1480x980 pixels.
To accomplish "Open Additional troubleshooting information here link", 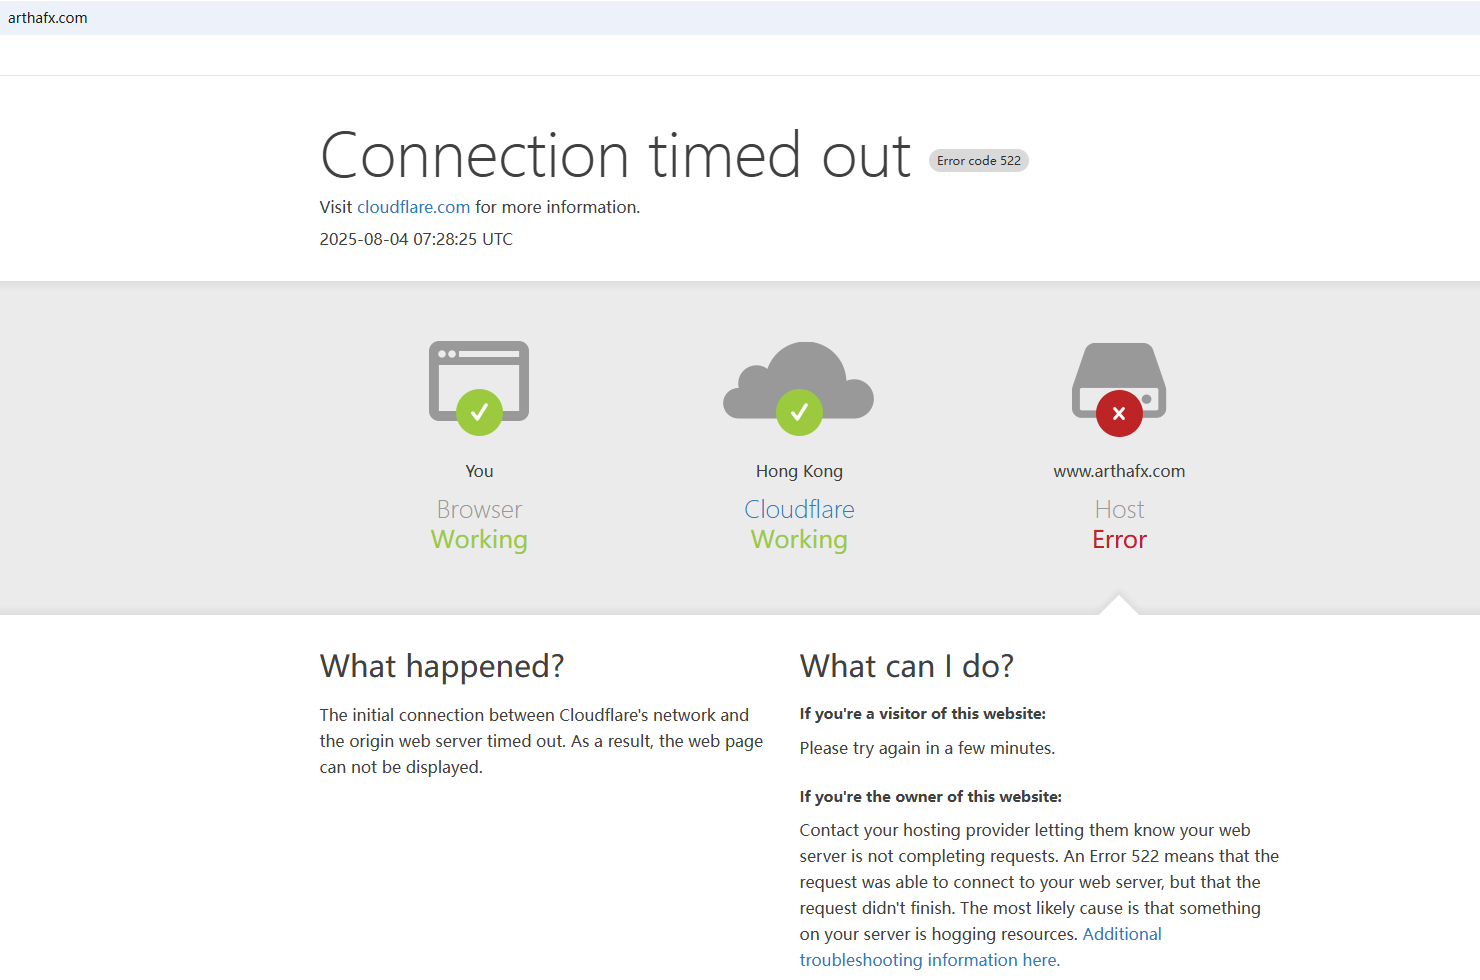I will pyautogui.click(x=981, y=947).
